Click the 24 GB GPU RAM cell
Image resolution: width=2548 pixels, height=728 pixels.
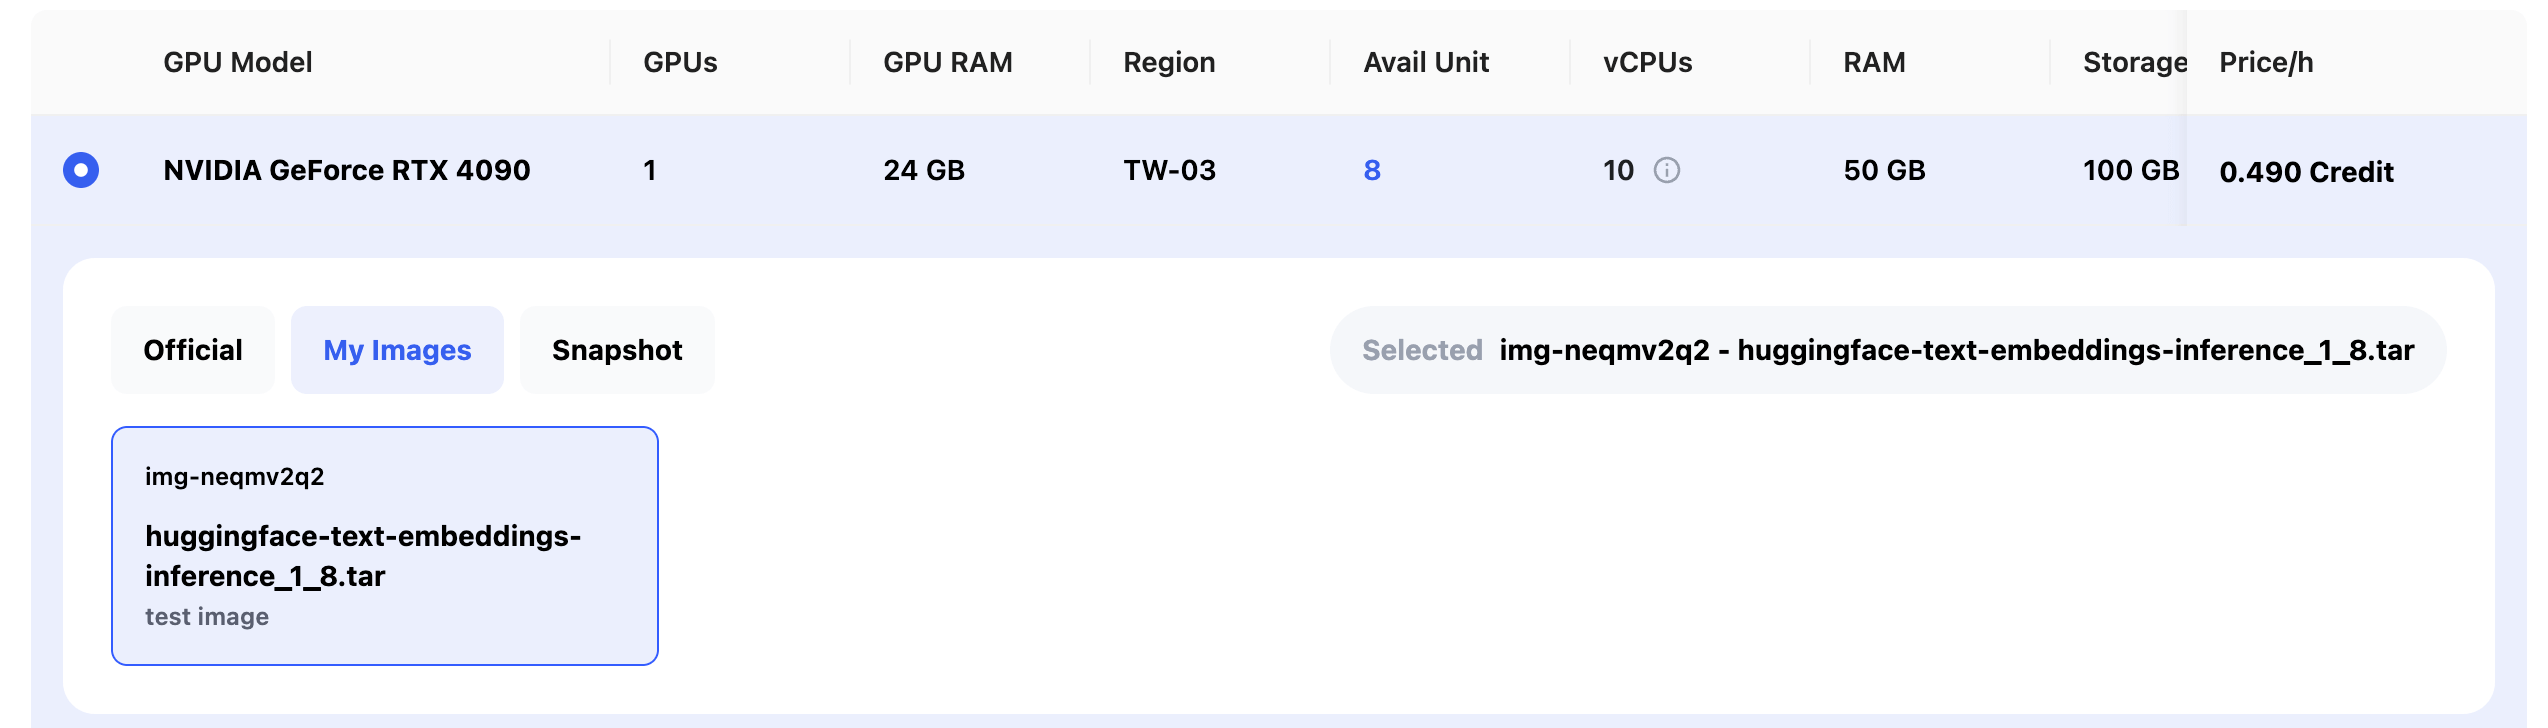point(924,170)
